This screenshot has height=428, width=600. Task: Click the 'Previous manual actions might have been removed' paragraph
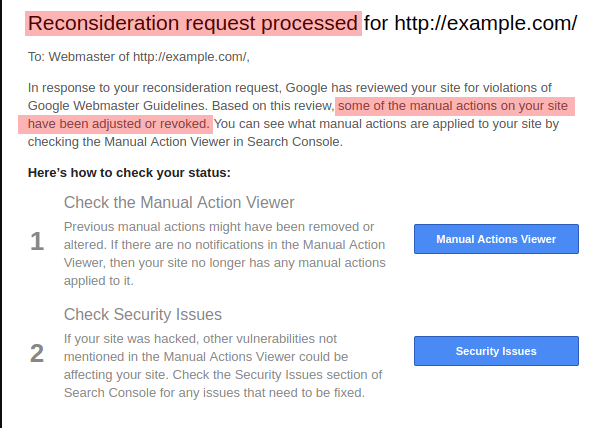225,254
